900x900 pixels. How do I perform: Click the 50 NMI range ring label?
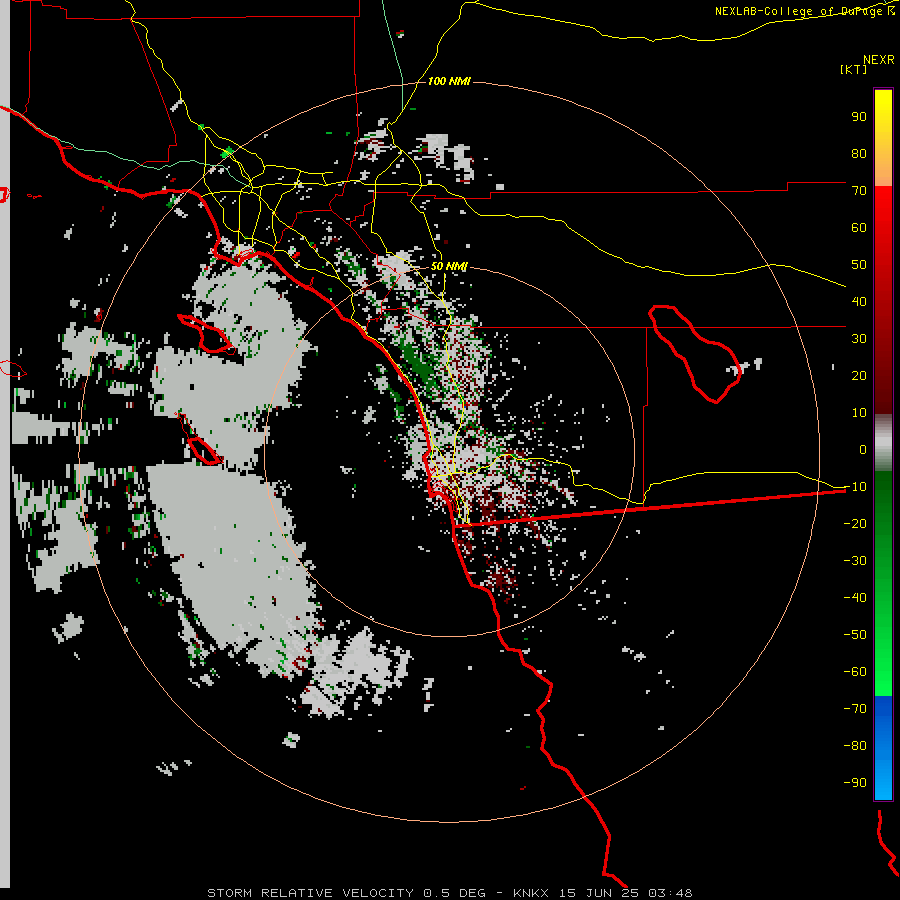(449, 266)
